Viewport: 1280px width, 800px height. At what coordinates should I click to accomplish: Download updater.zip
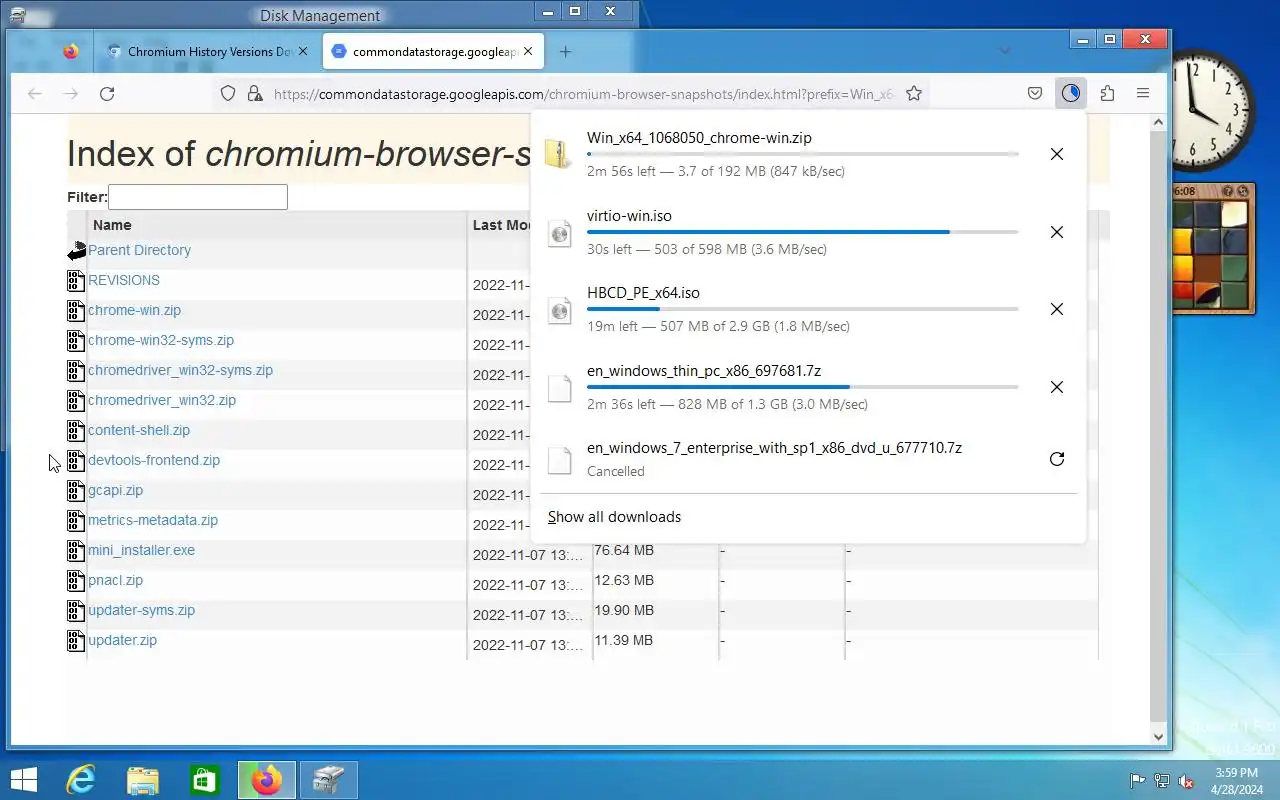(x=122, y=640)
